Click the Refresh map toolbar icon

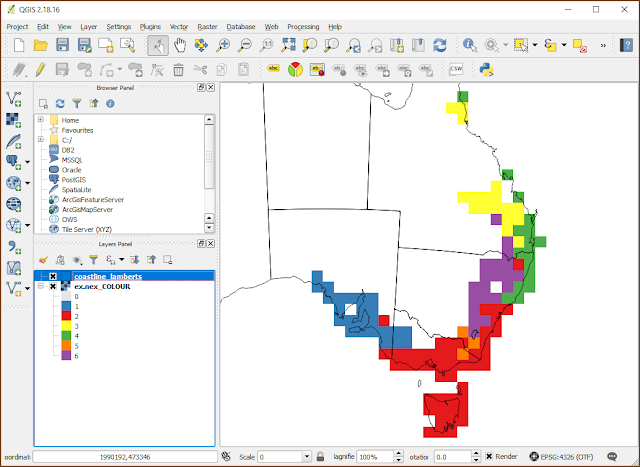tap(440, 45)
